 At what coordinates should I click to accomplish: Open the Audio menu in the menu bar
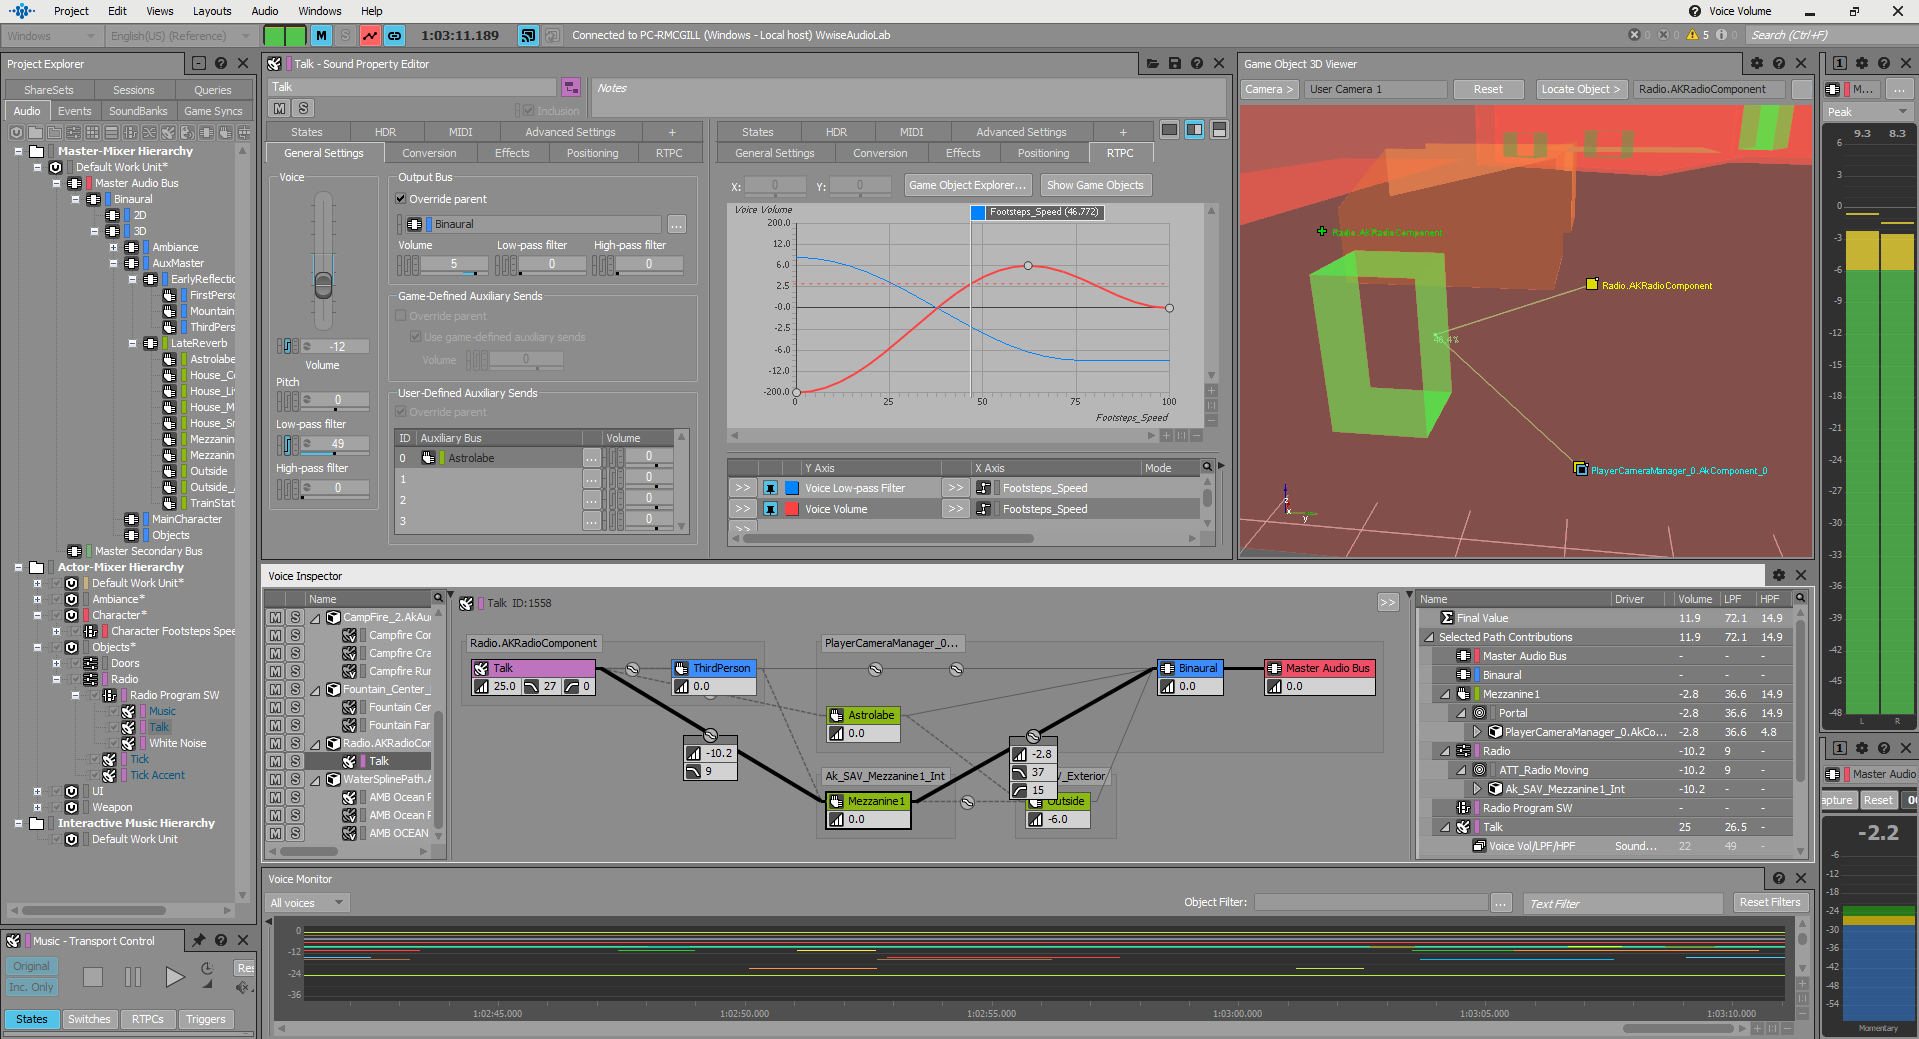[264, 11]
